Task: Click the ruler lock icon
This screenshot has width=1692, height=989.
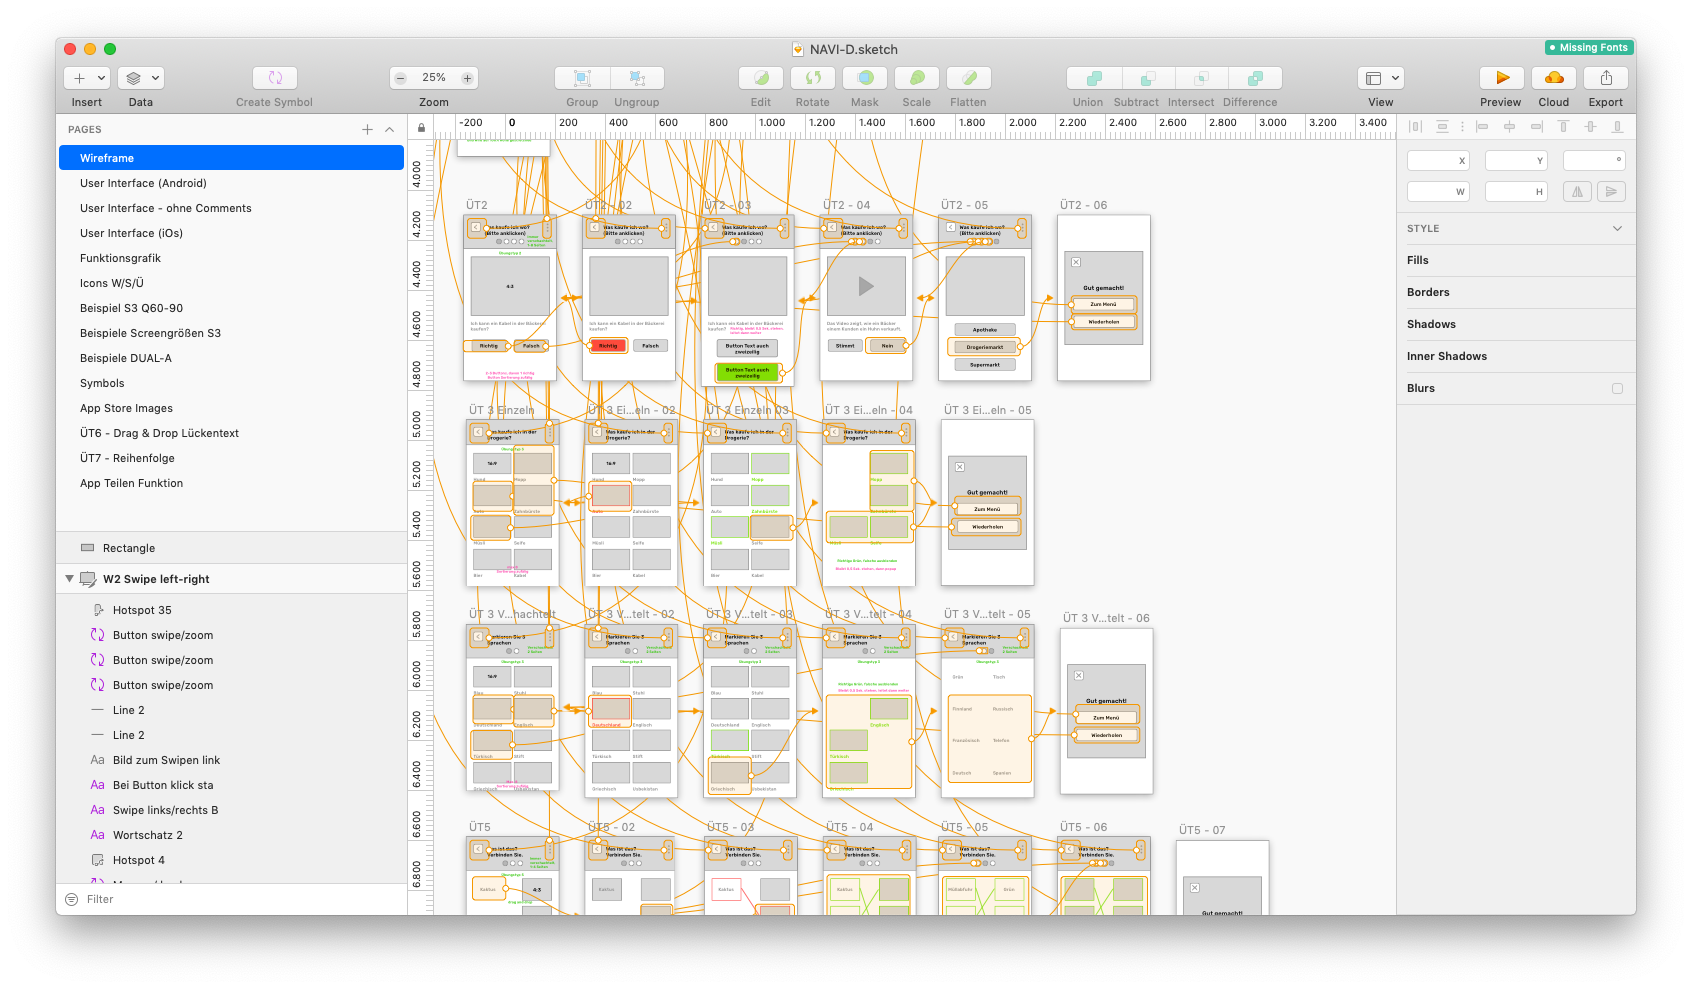Action: pyautogui.click(x=421, y=127)
